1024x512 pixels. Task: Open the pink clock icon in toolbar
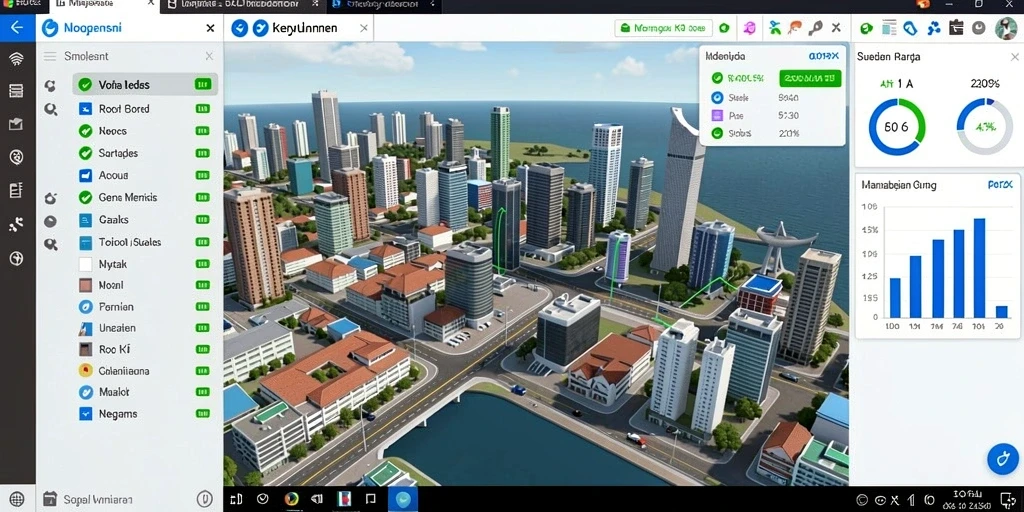[x=750, y=28]
